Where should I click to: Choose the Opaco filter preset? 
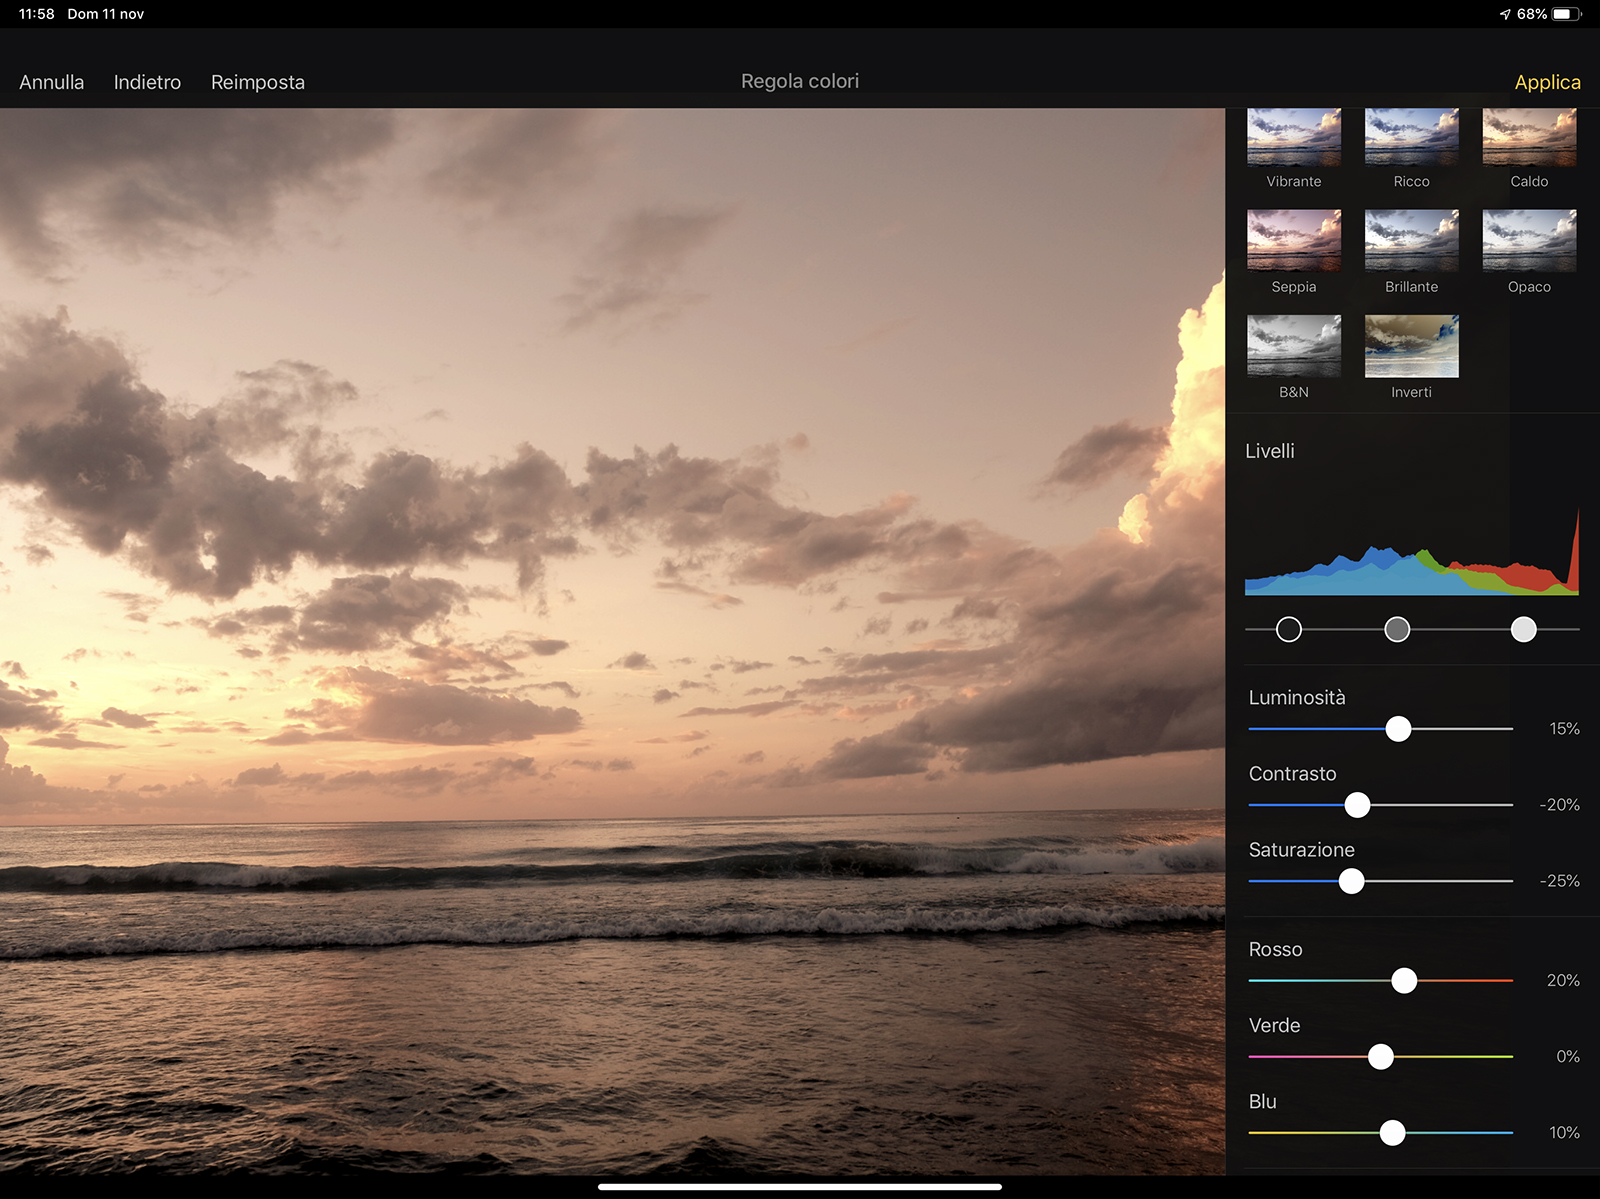coord(1529,240)
